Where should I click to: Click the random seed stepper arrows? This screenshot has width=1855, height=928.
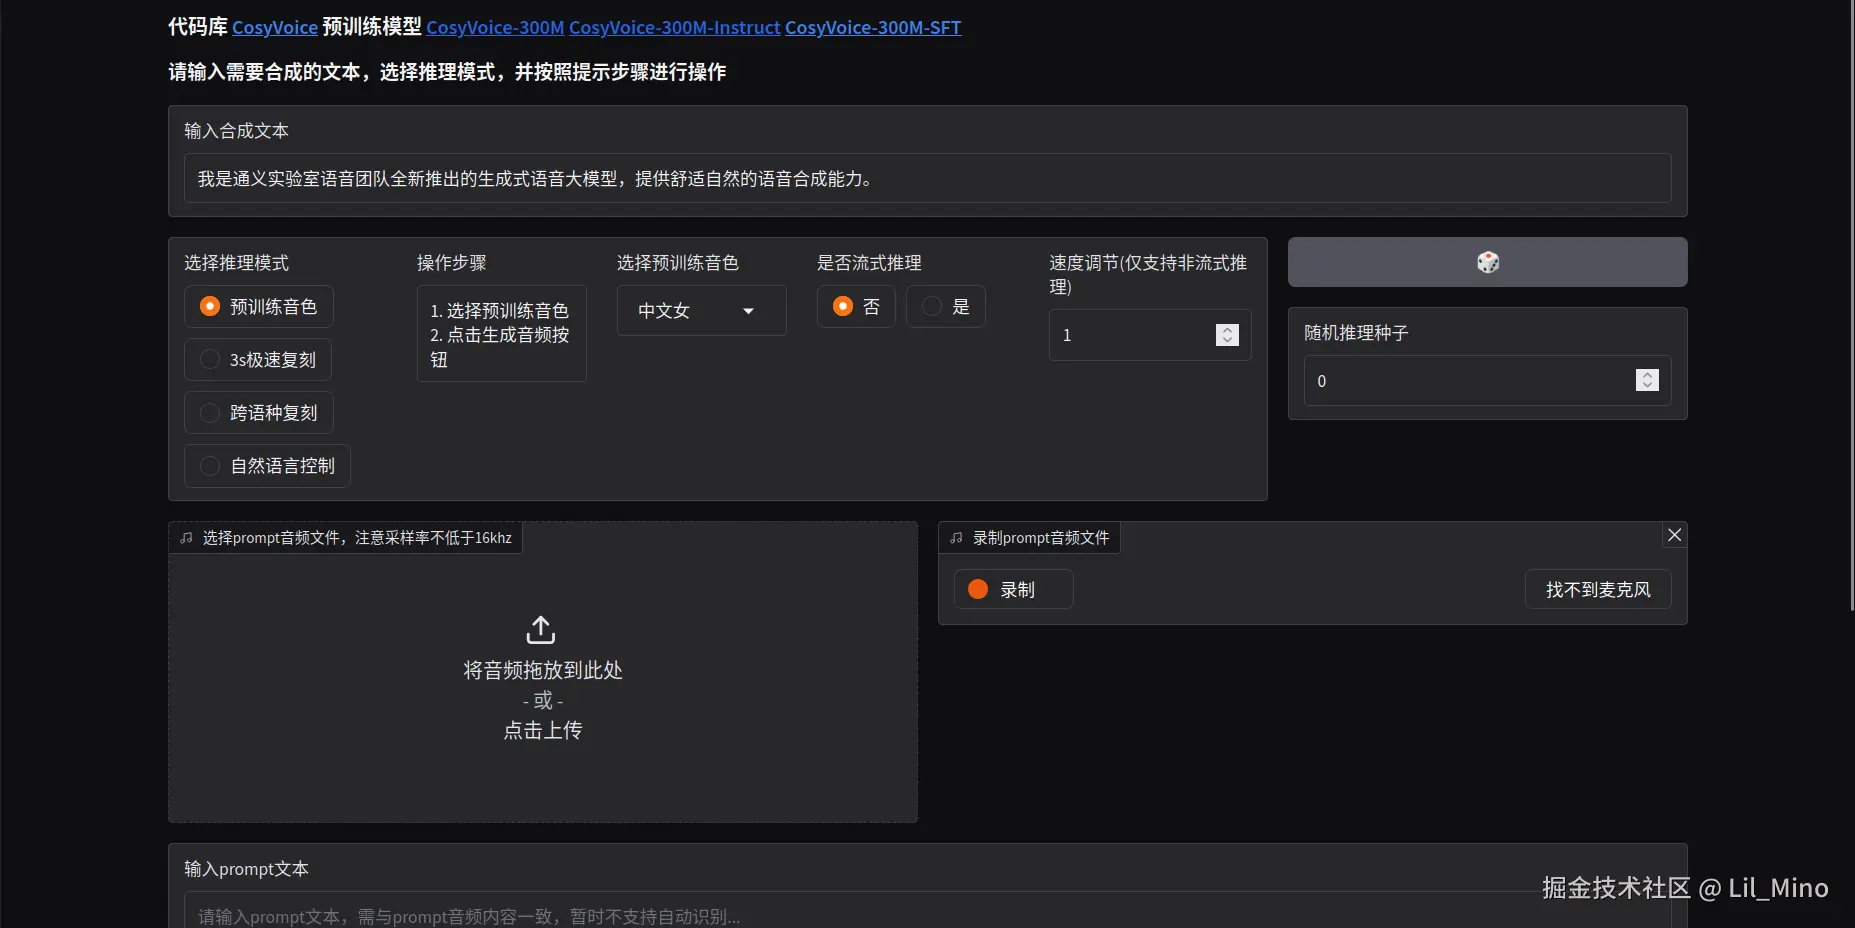point(1647,380)
